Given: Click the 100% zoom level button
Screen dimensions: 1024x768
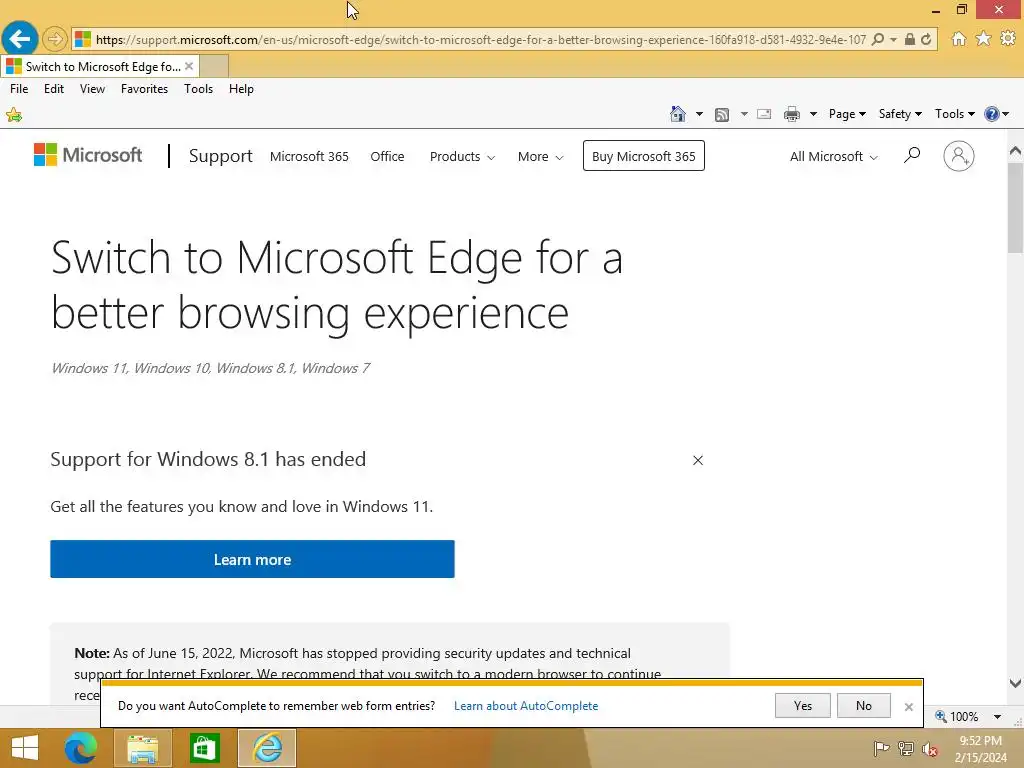Looking at the screenshot, I should (x=957, y=716).
